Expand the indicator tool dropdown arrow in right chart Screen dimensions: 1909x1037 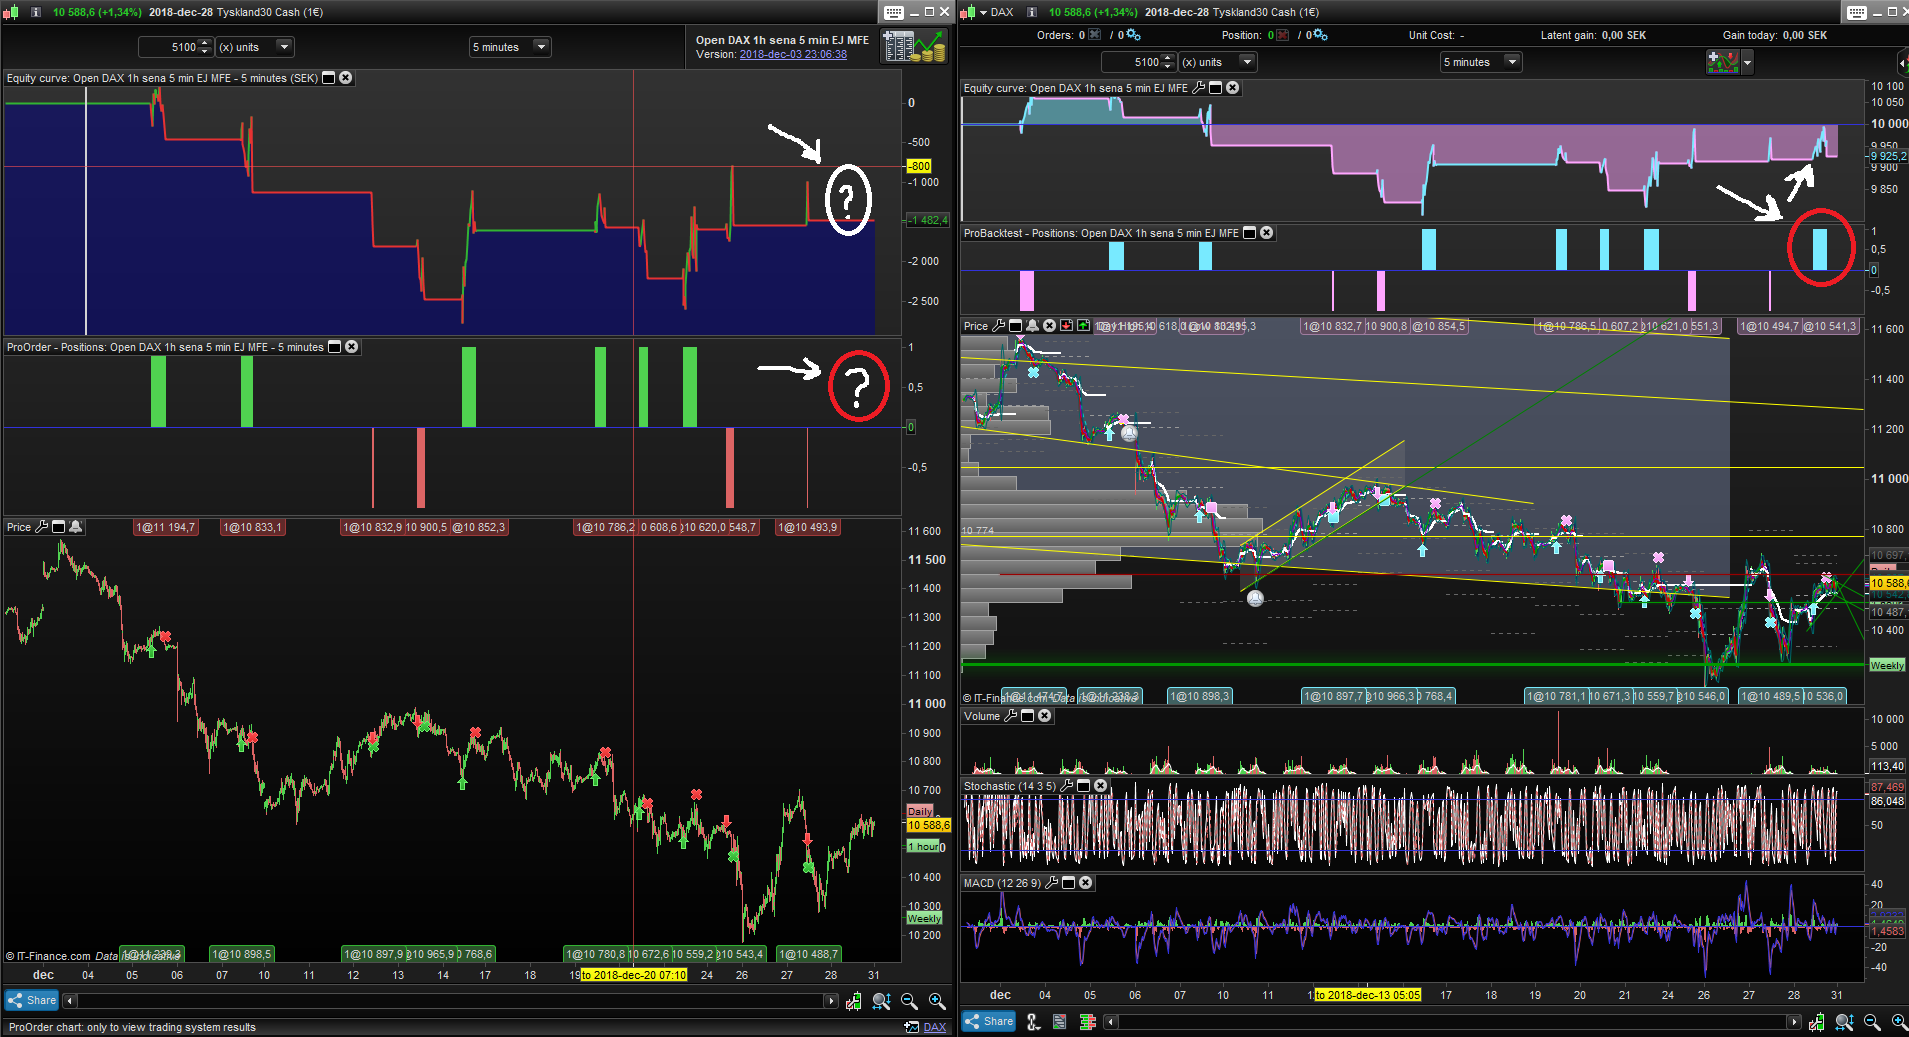tap(1747, 63)
